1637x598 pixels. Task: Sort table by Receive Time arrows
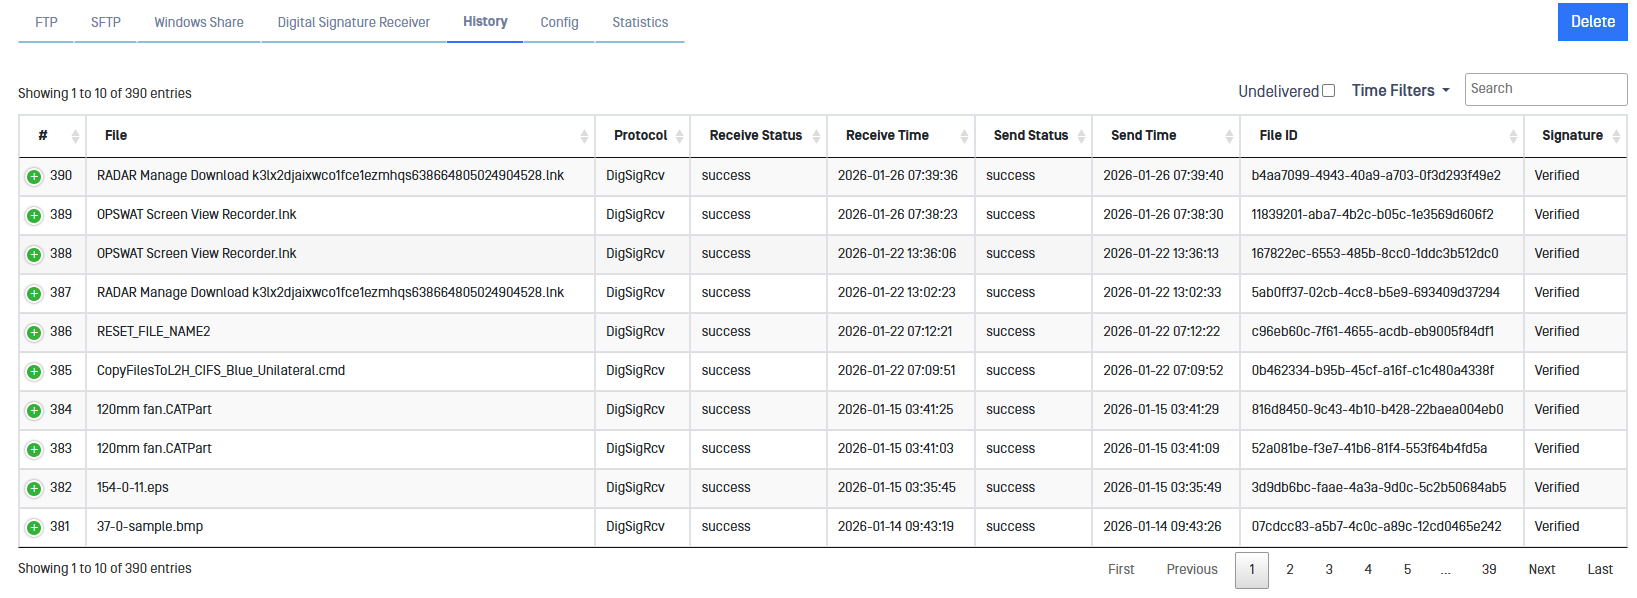(964, 136)
